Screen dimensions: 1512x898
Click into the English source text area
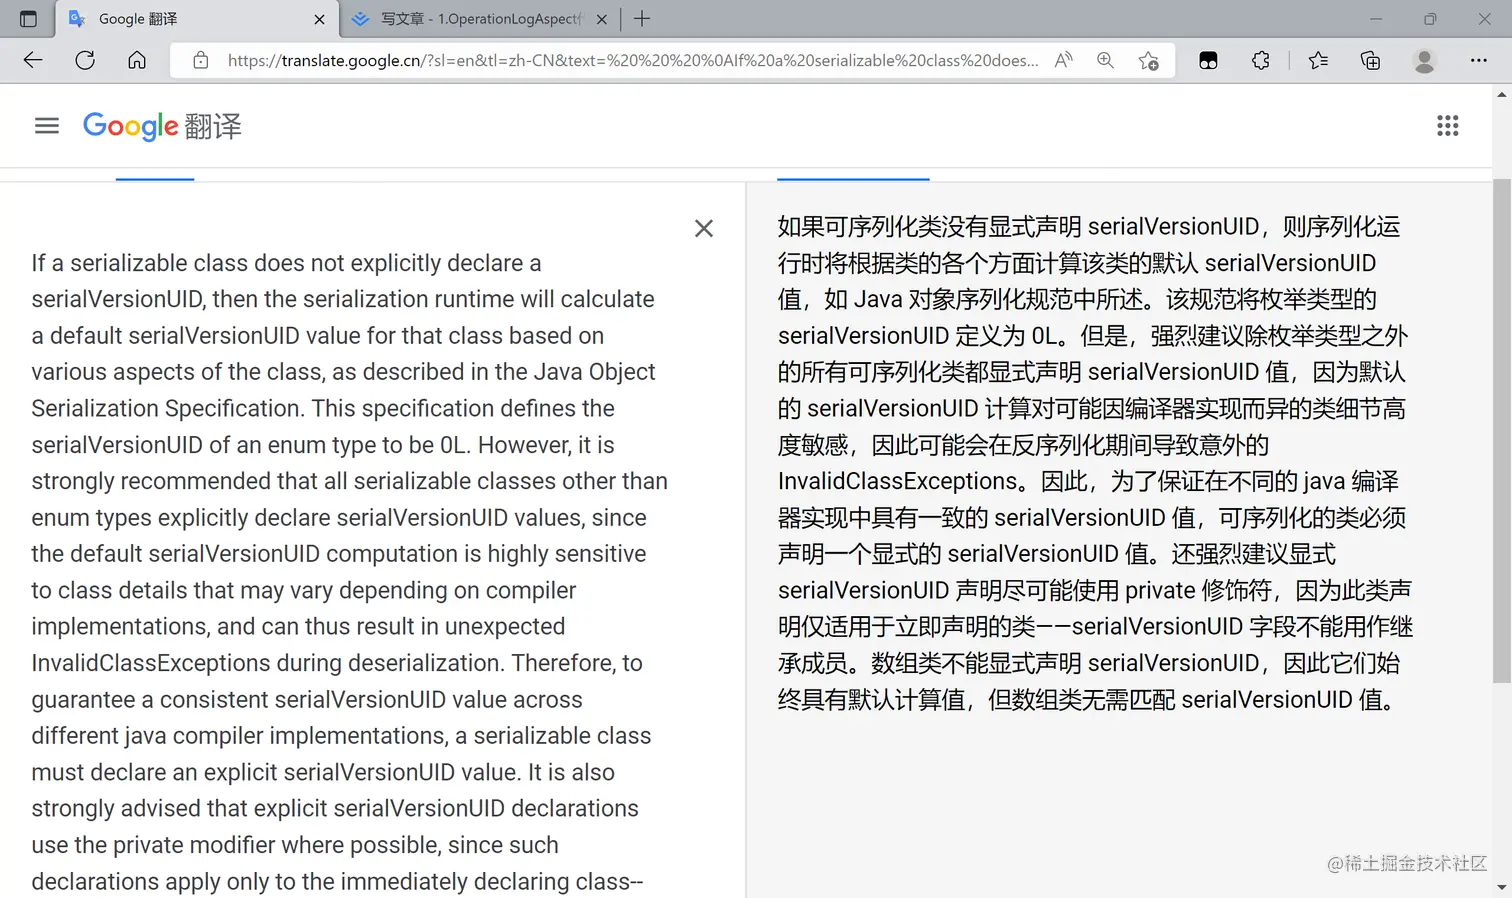click(x=350, y=572)
